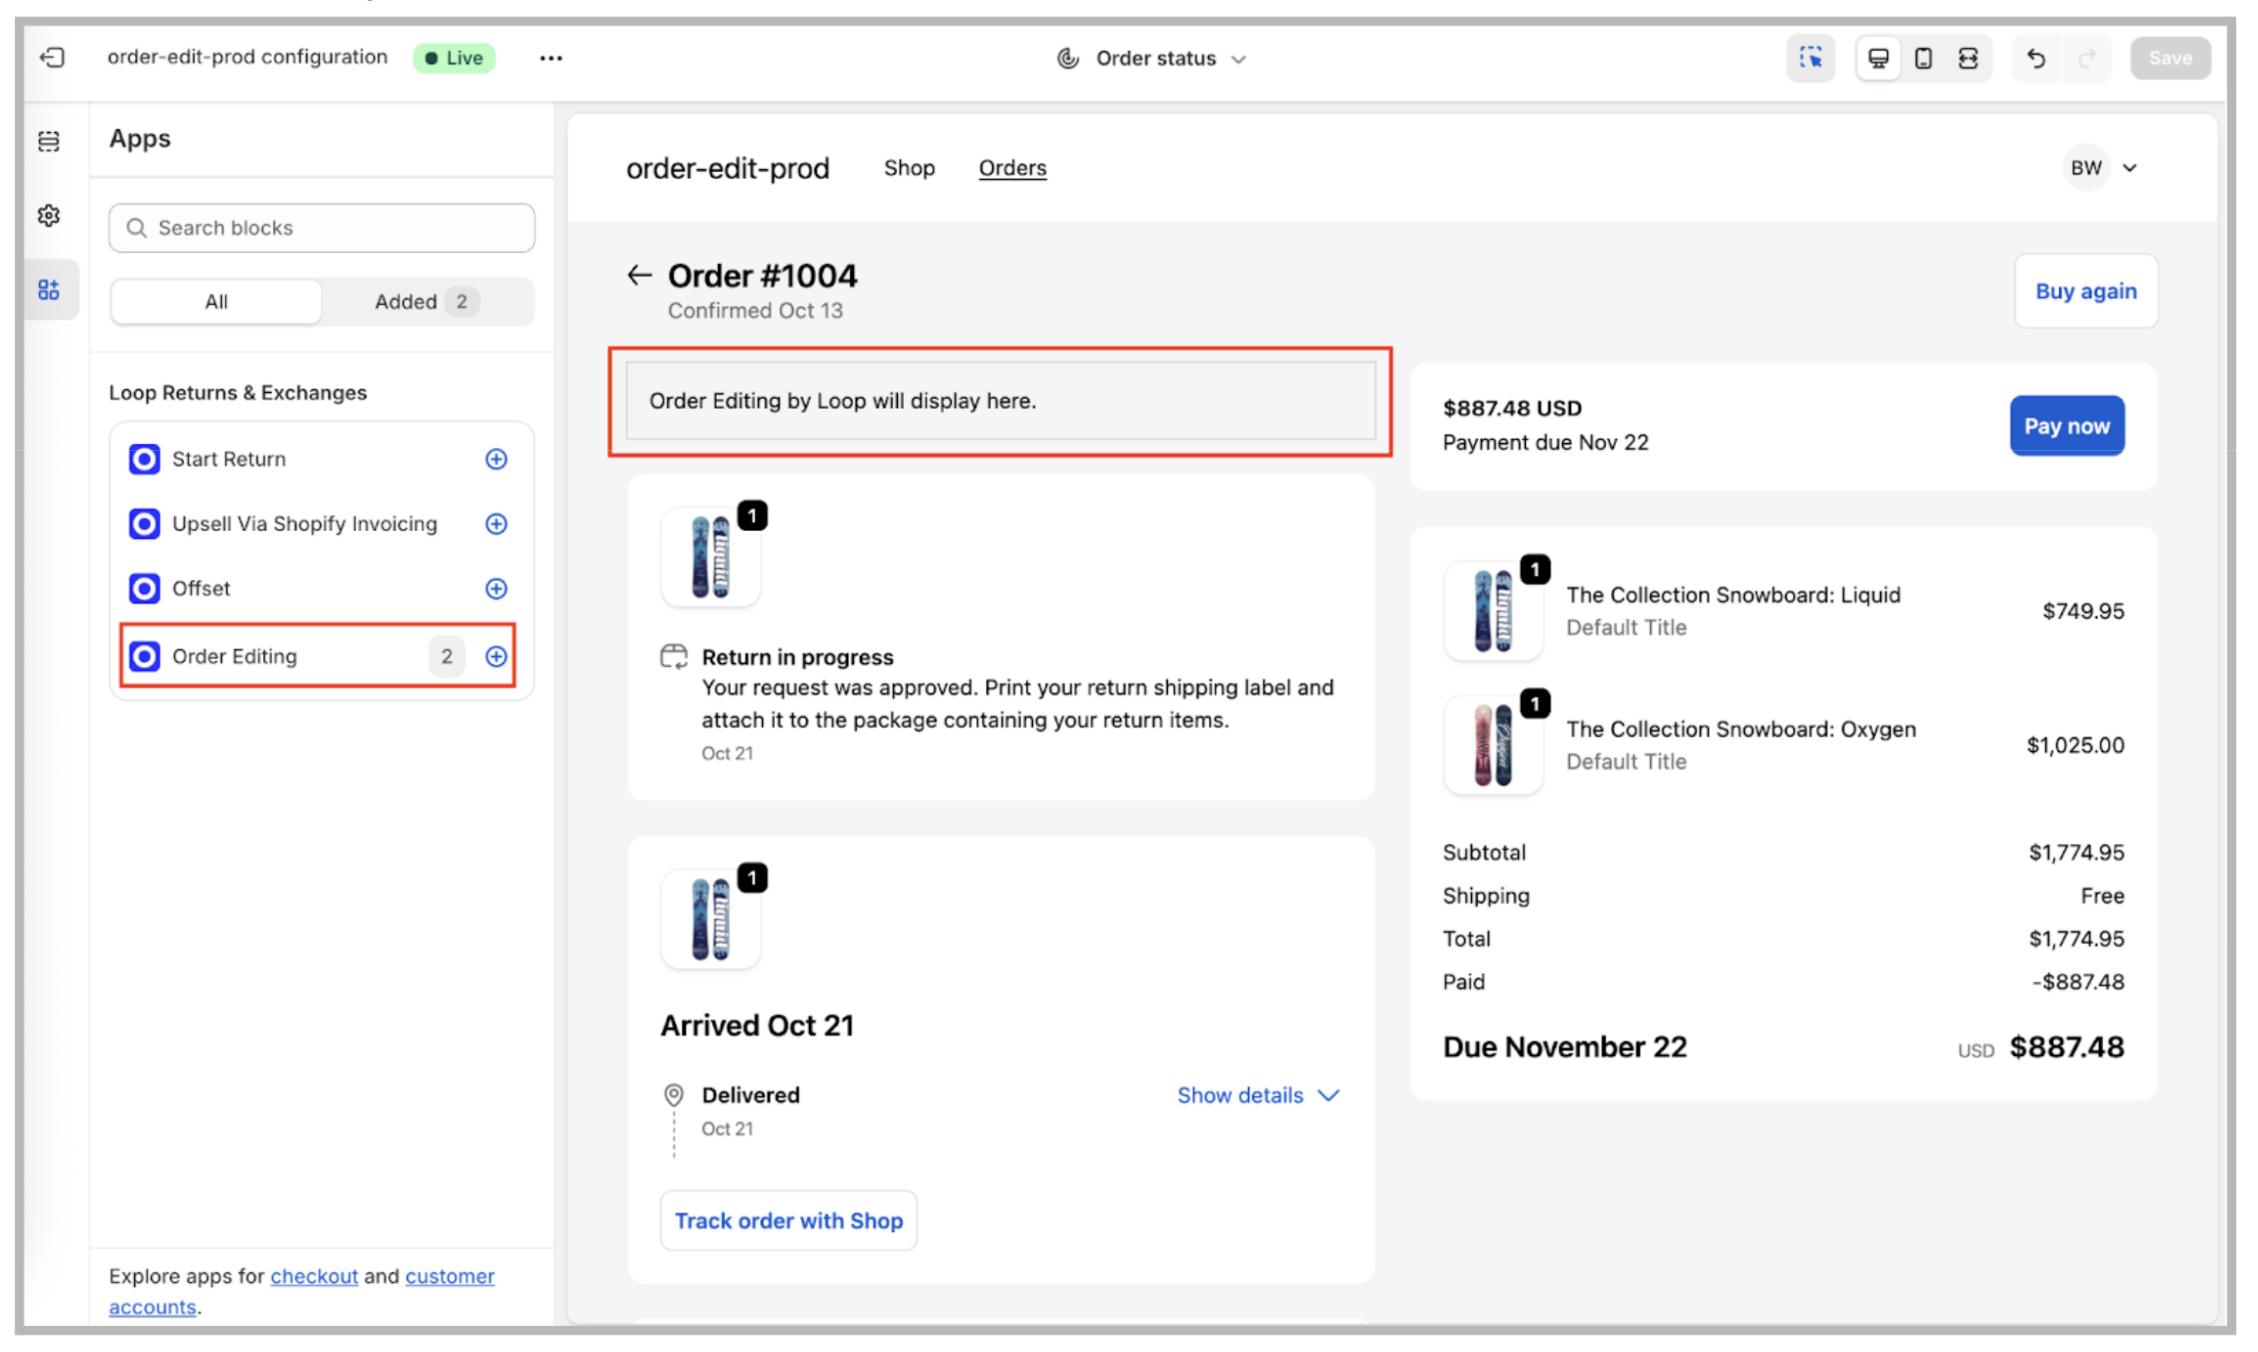Open the Order status page dropdown
The width and height of the screenshot is (2258, 1352).
click(x=1152, y=59)
